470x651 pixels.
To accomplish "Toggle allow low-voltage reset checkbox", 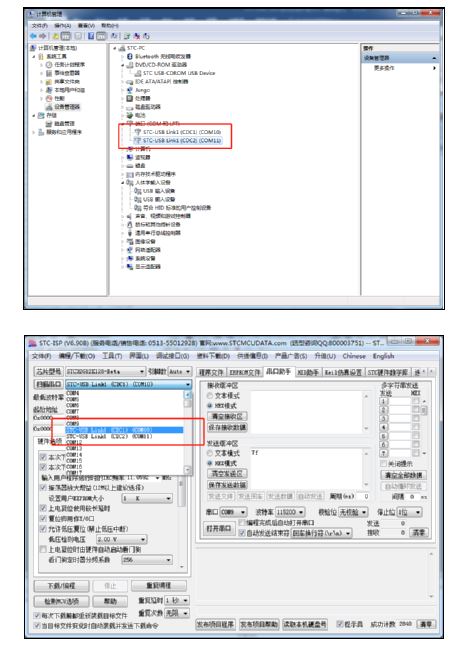I will click(43, 529).
